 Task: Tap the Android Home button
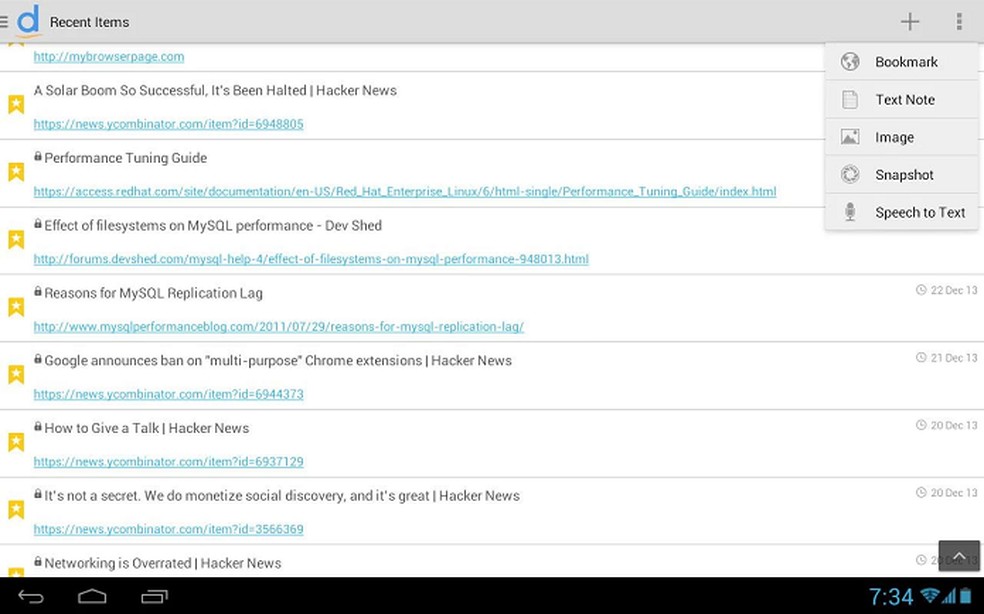click(x=92, y=596)
